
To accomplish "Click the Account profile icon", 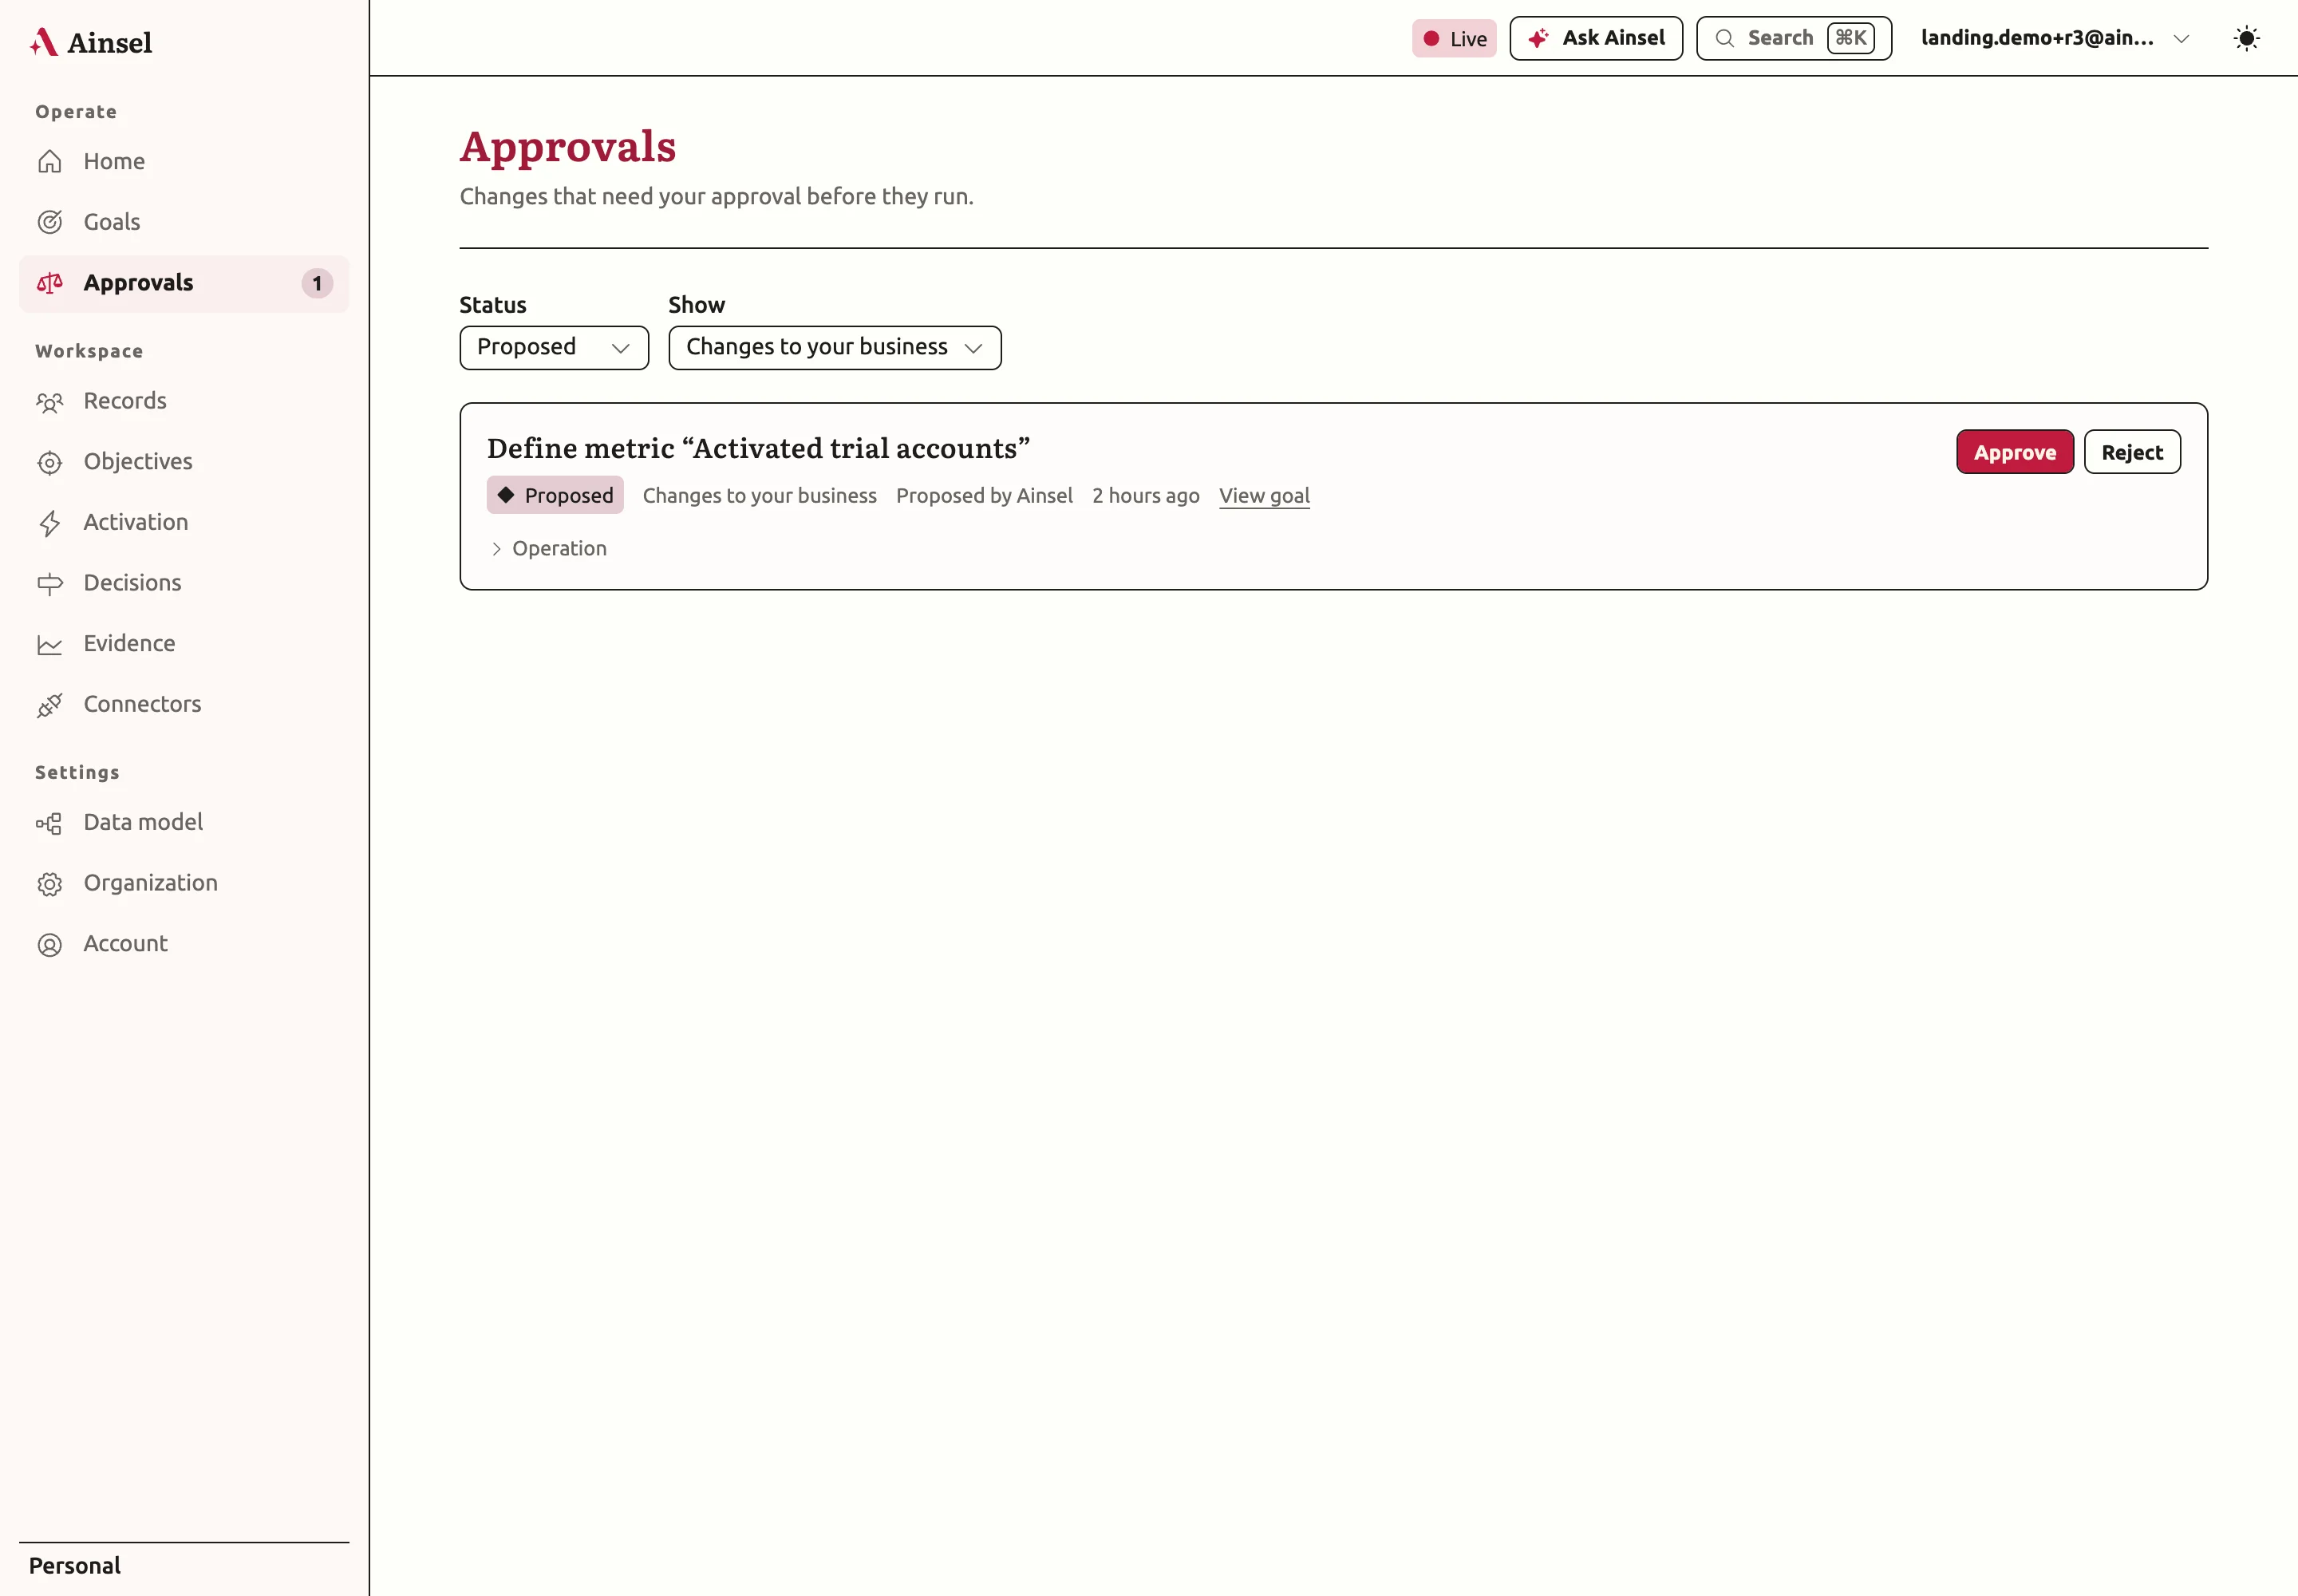I will pyautogui.click(x=50, y=945).
